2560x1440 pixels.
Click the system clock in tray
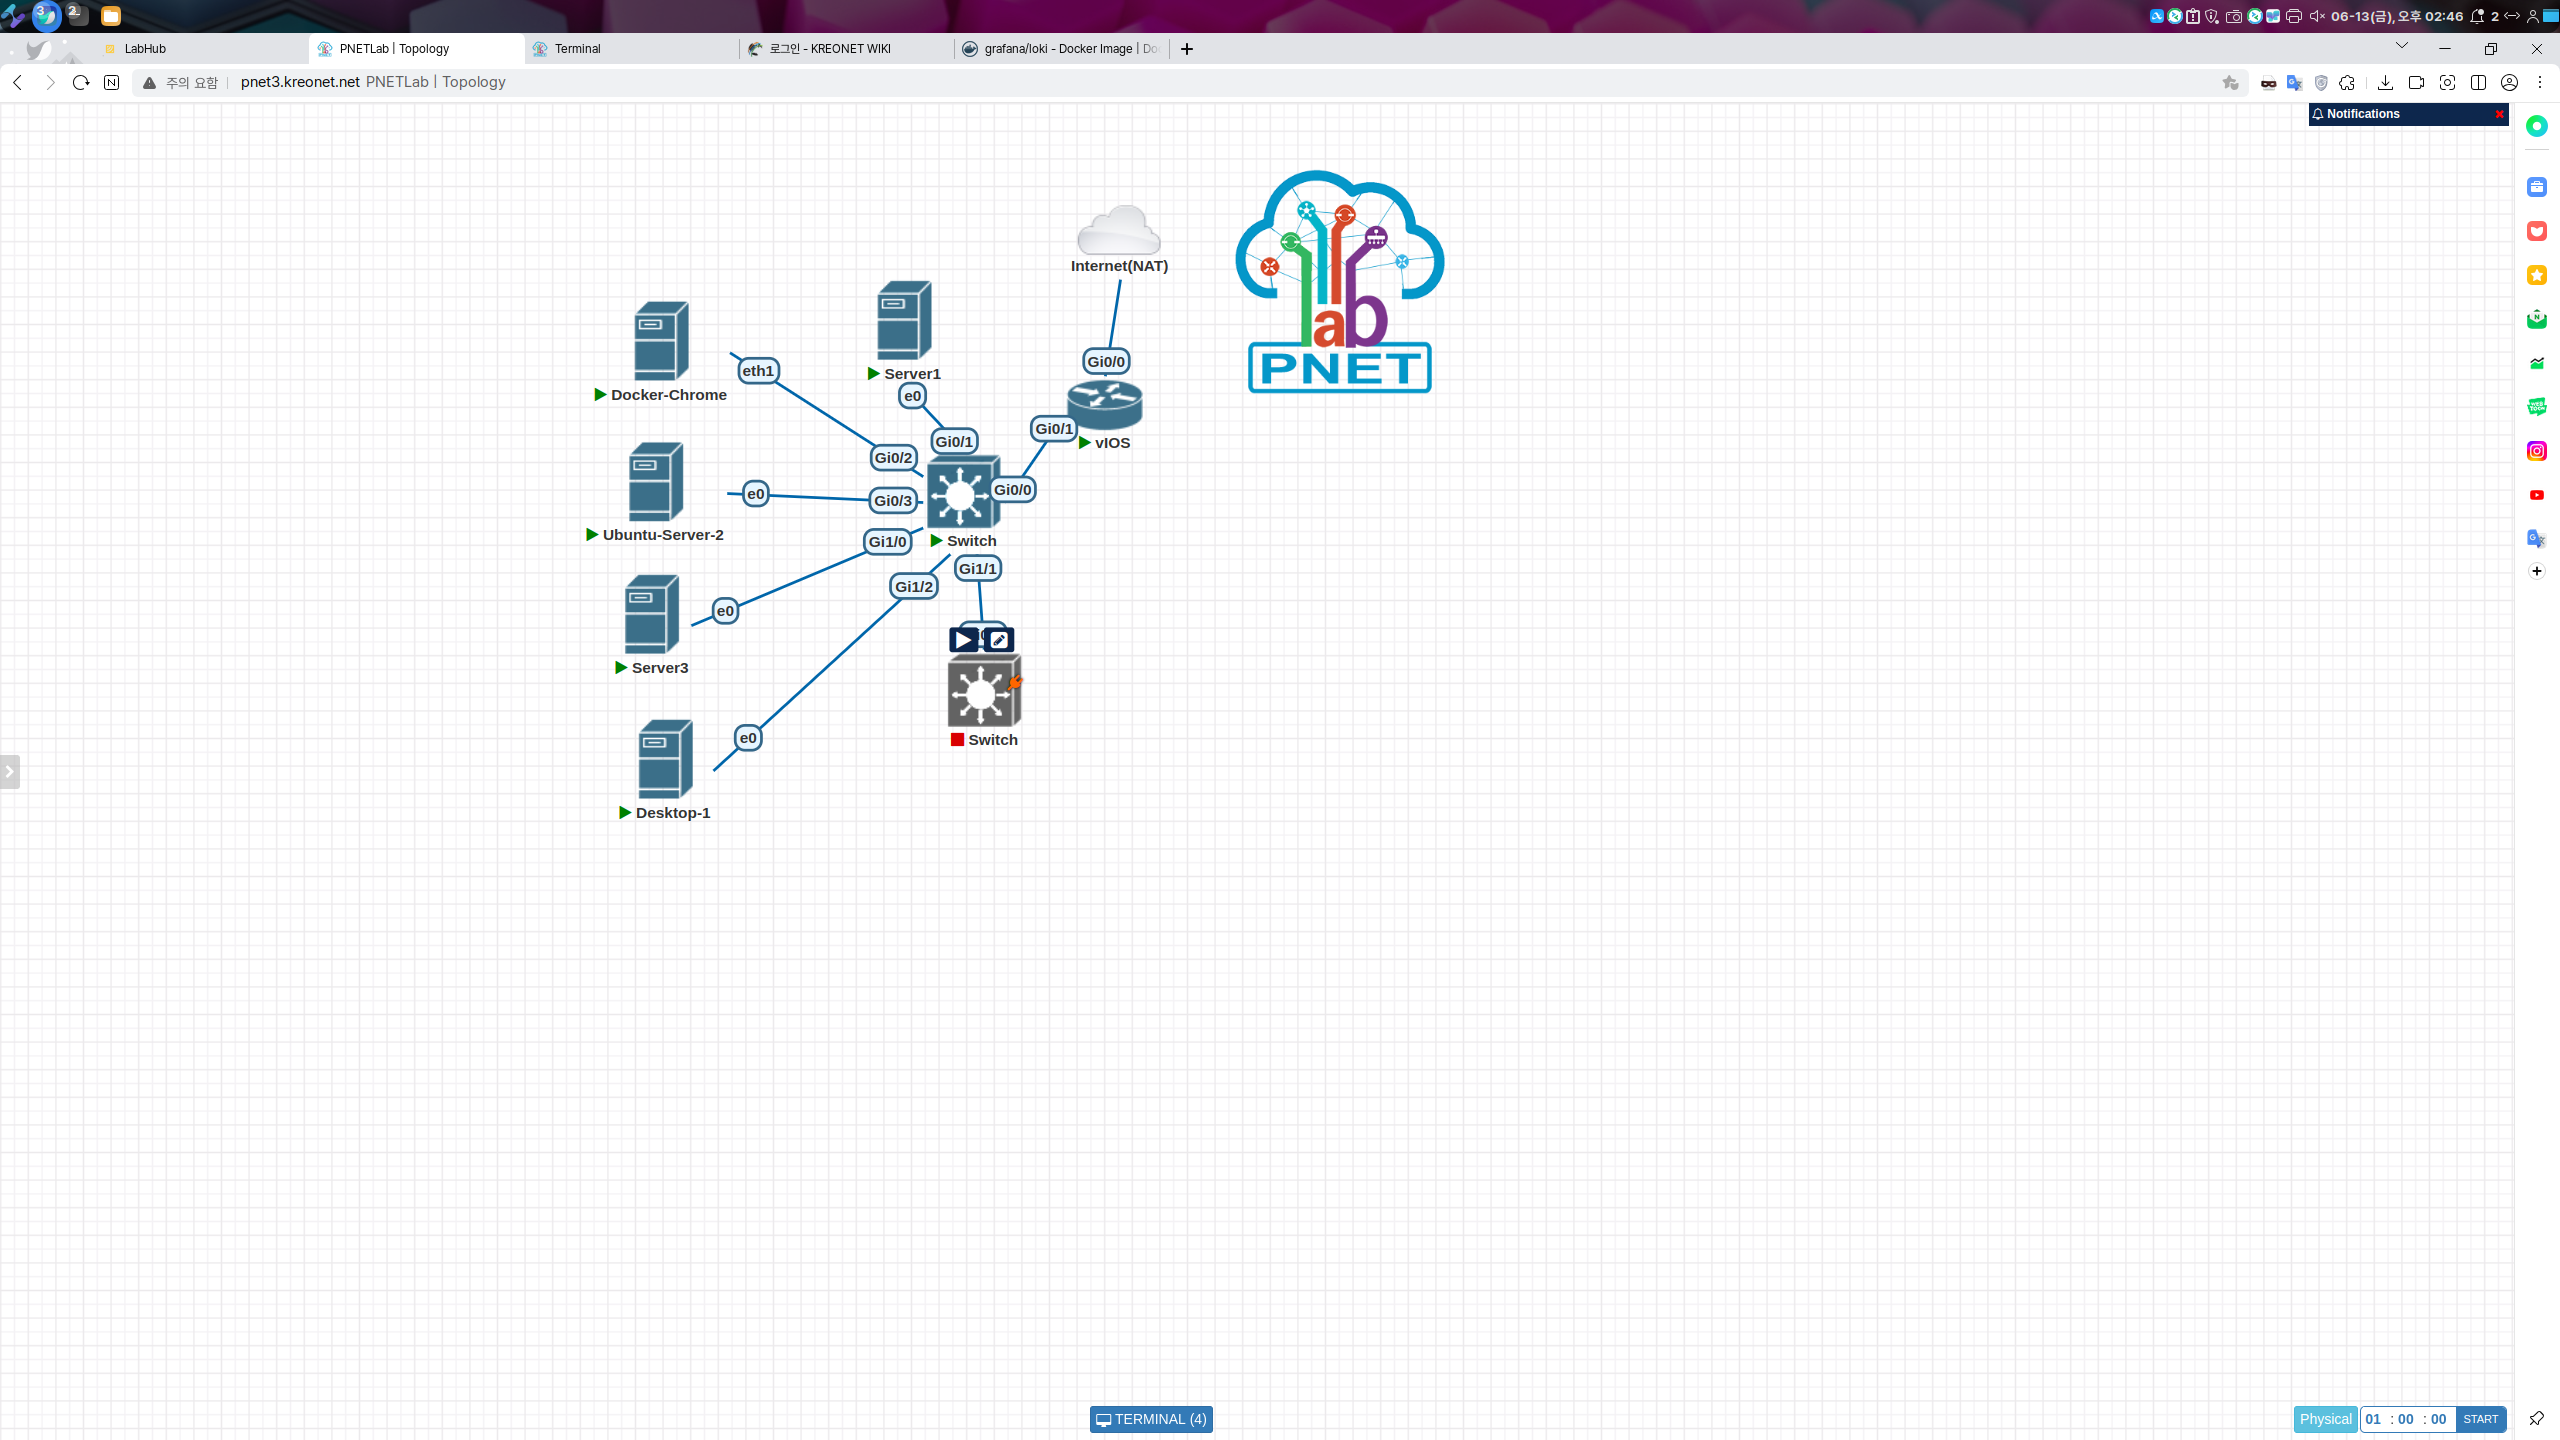(x=2396, y=16)
